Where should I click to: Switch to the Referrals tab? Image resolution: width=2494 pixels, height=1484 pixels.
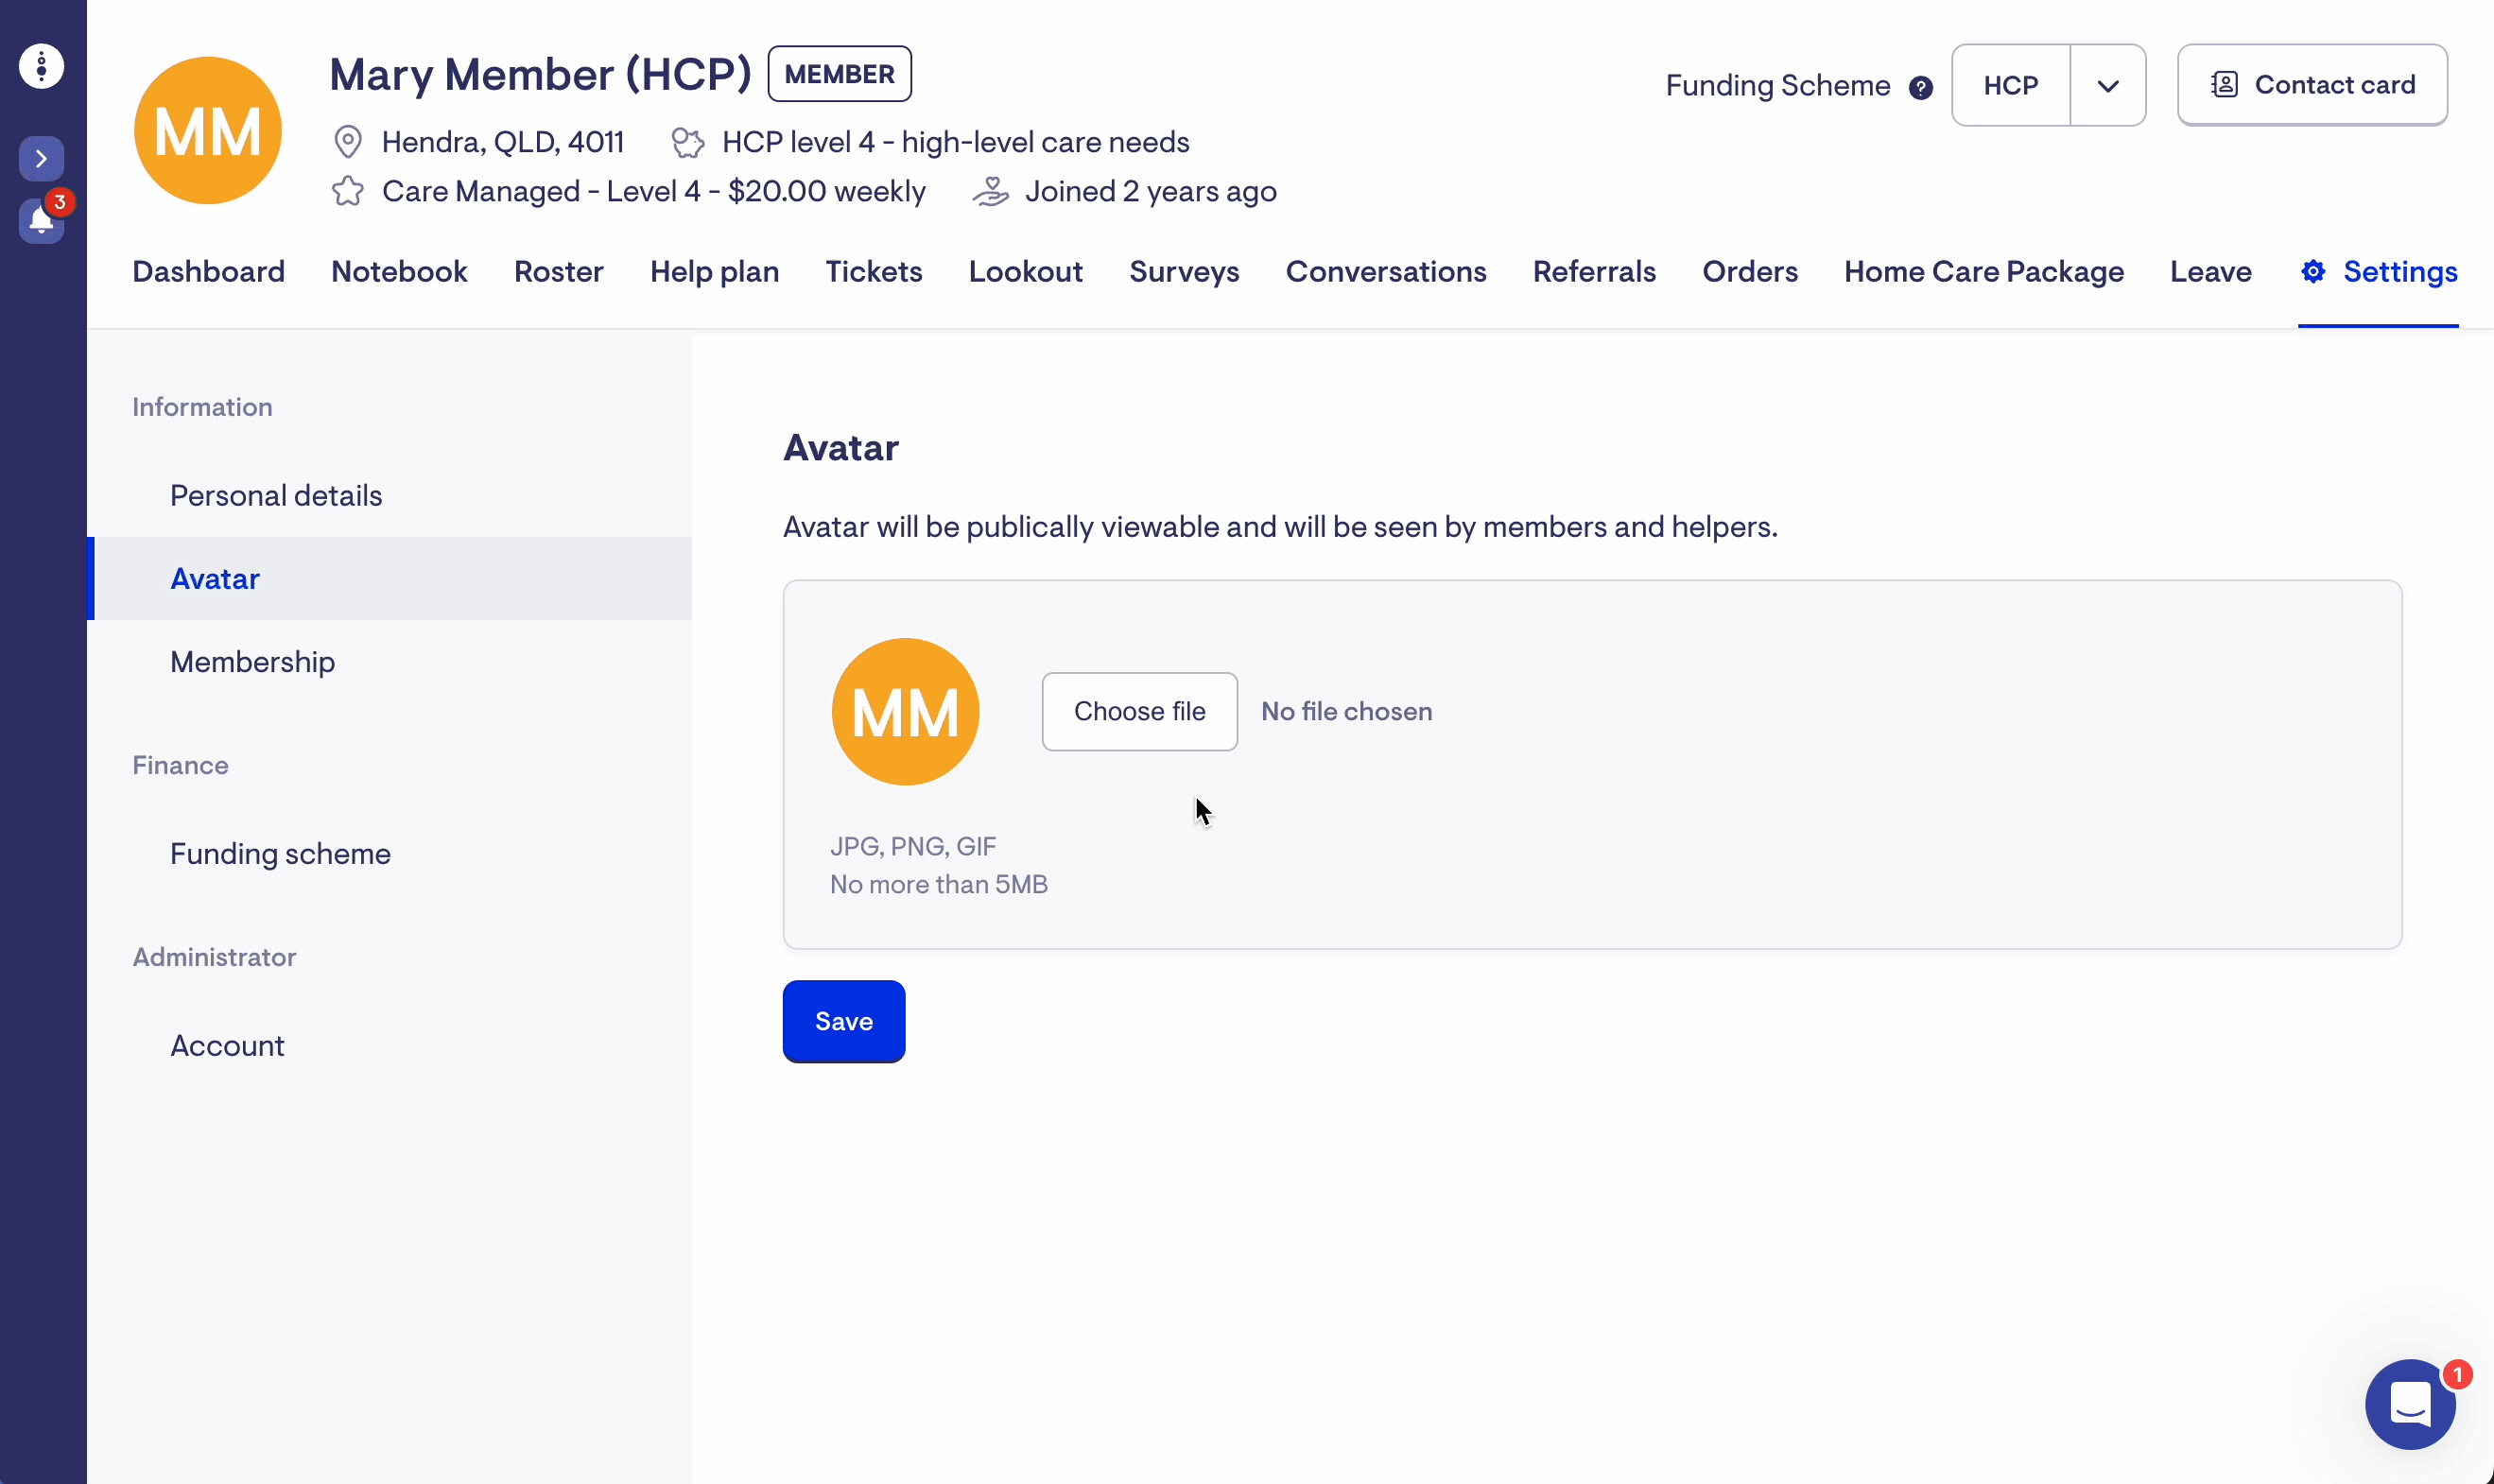1594,272
